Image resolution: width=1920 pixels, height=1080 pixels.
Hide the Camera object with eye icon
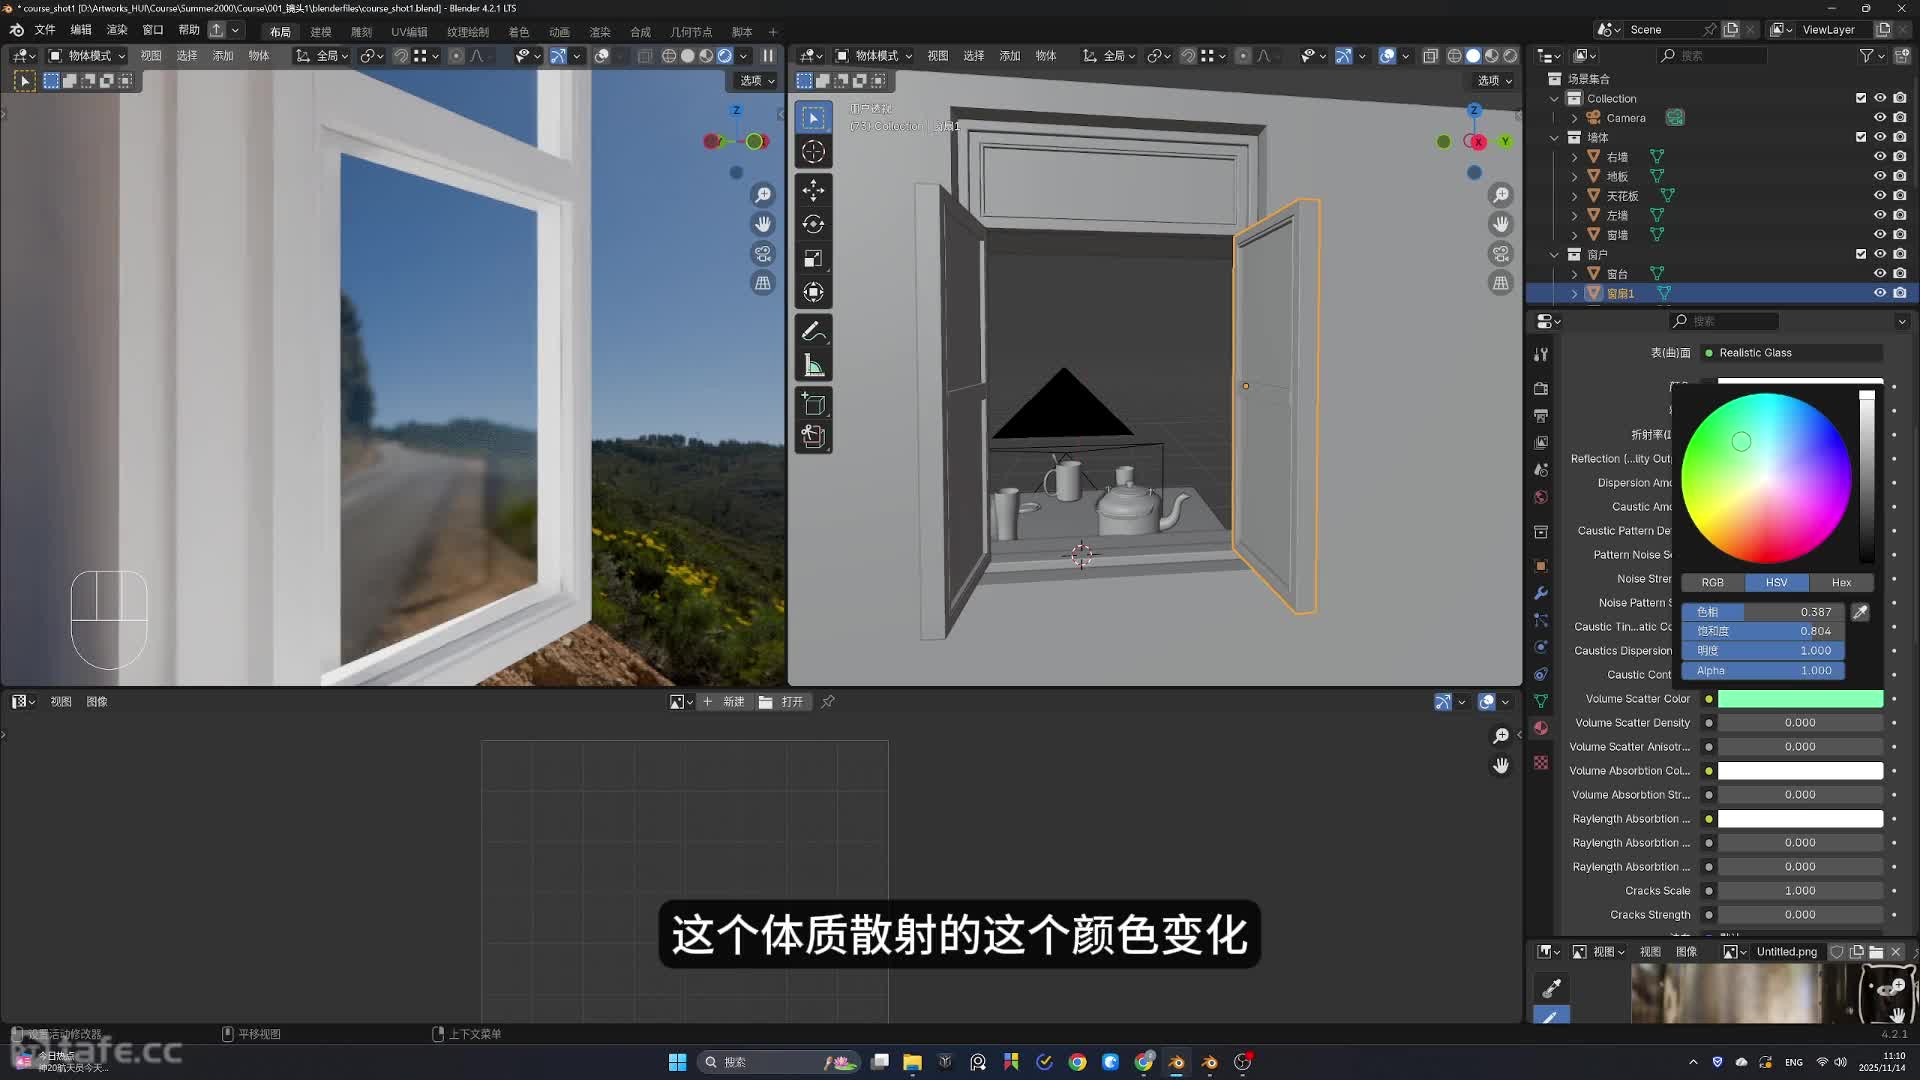point(1880,118)
